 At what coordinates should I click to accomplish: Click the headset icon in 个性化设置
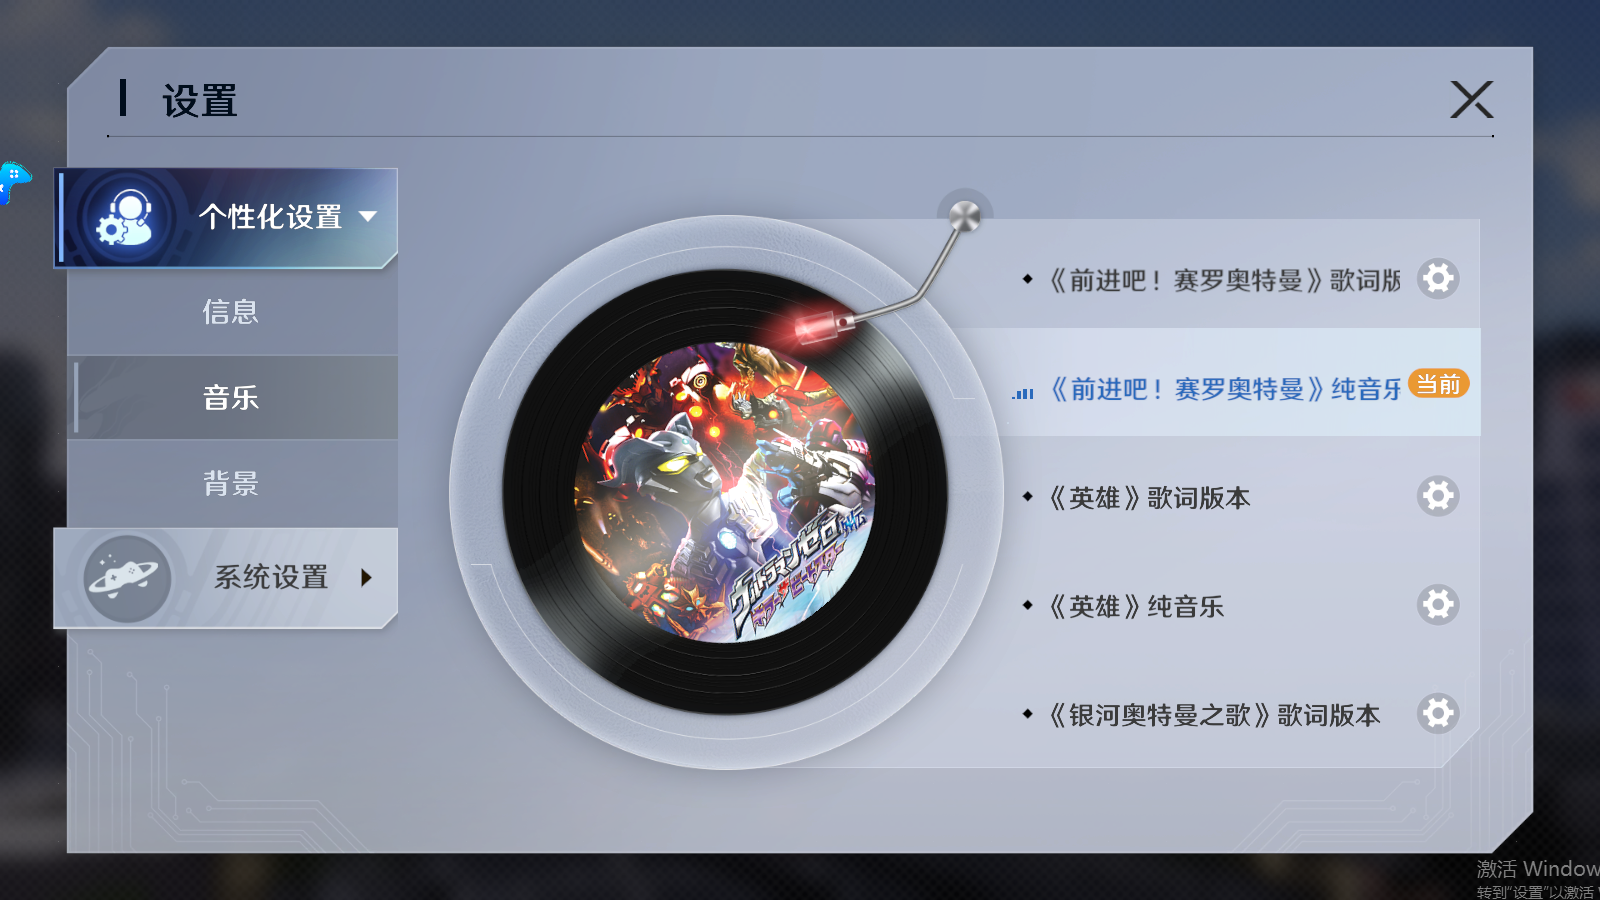click(x=125, y=218)
